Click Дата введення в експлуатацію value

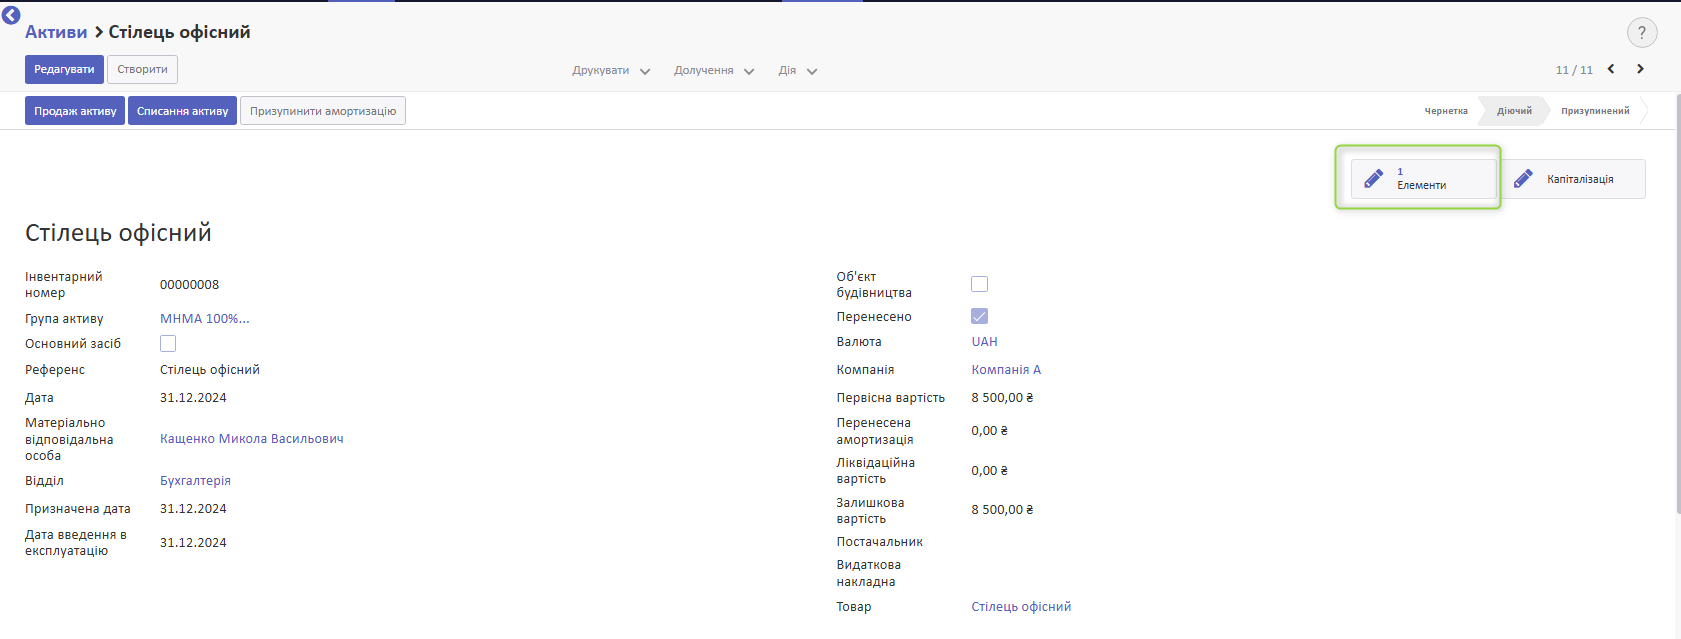point(193,543)
